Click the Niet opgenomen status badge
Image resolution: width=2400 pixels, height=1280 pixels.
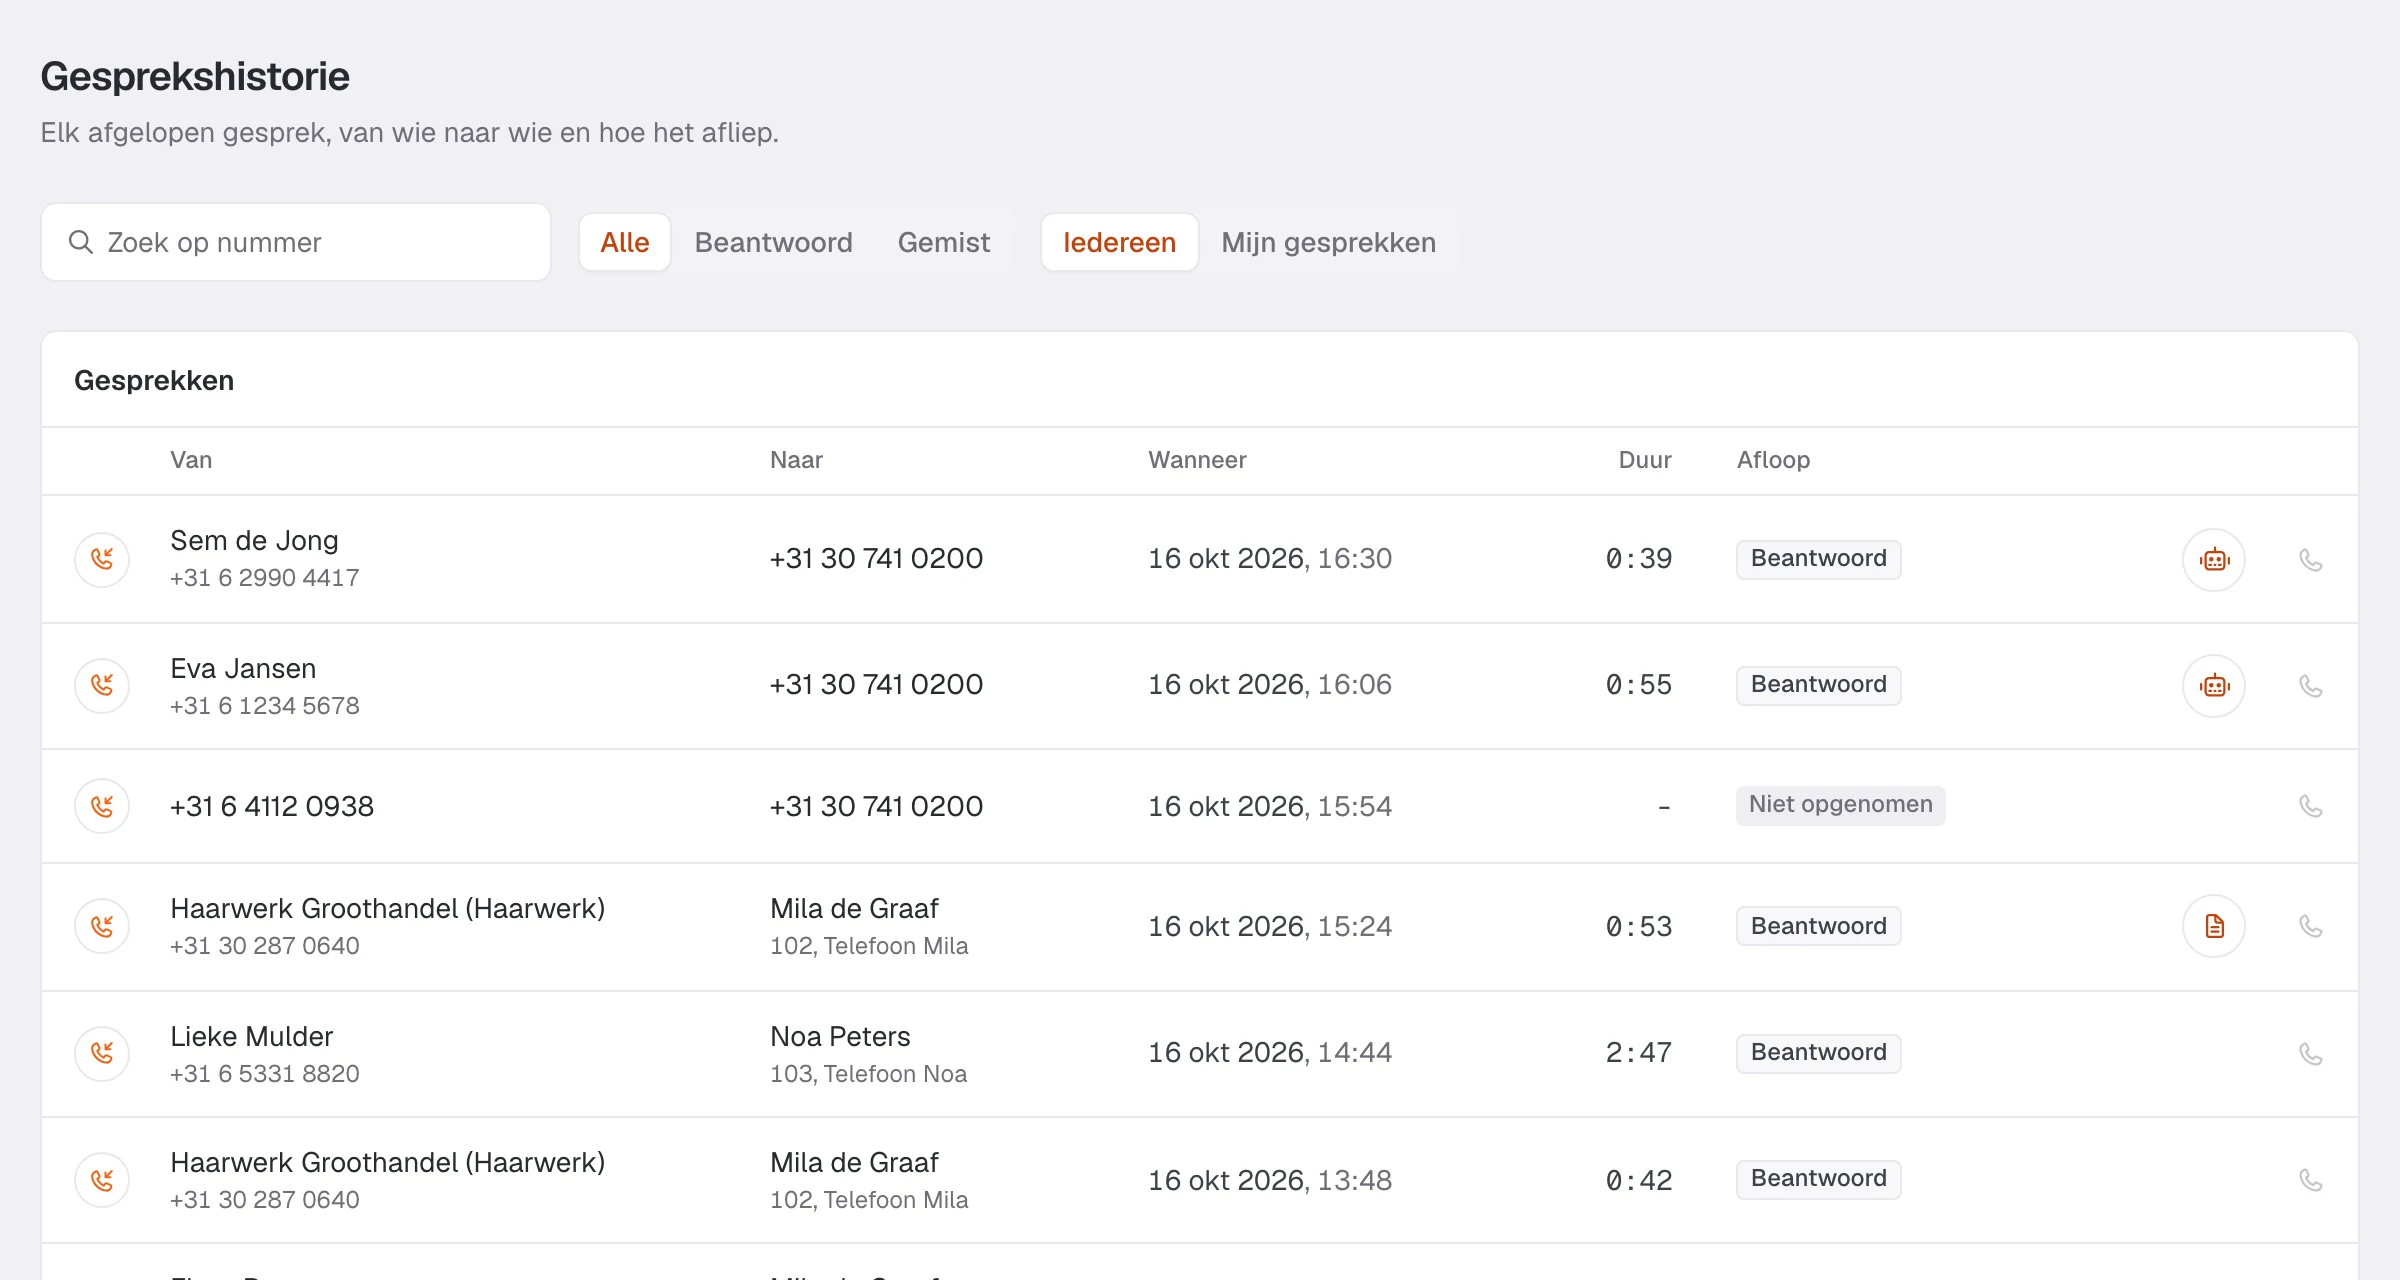[x=1841, y=805]
